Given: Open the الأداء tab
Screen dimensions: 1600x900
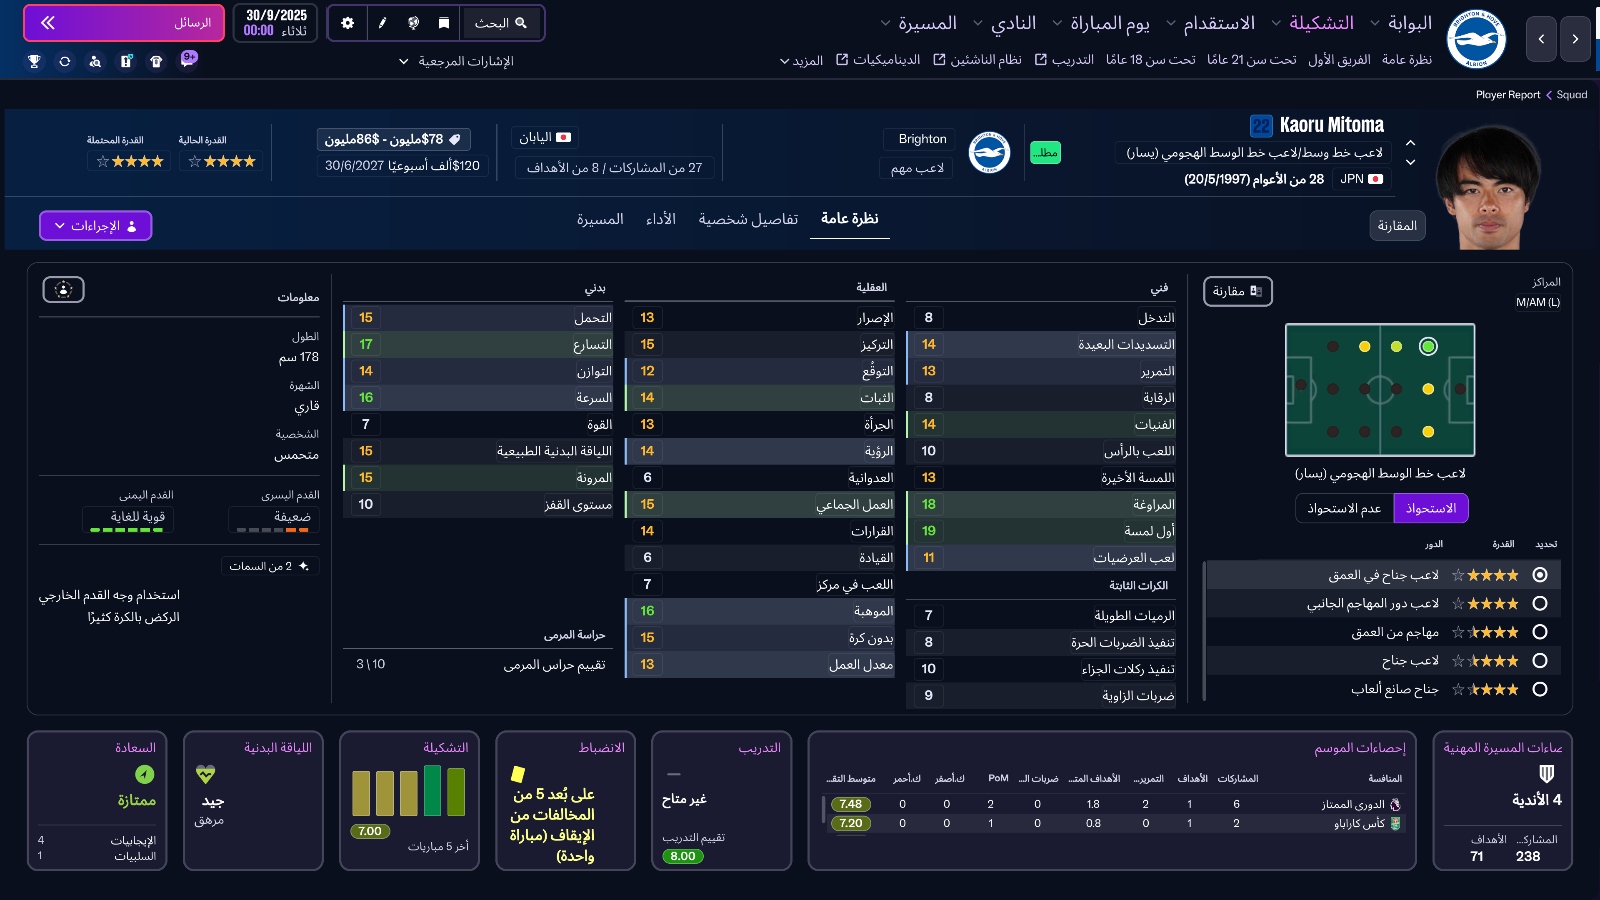Looking at the screenshot, I should [x=660, y=219].
